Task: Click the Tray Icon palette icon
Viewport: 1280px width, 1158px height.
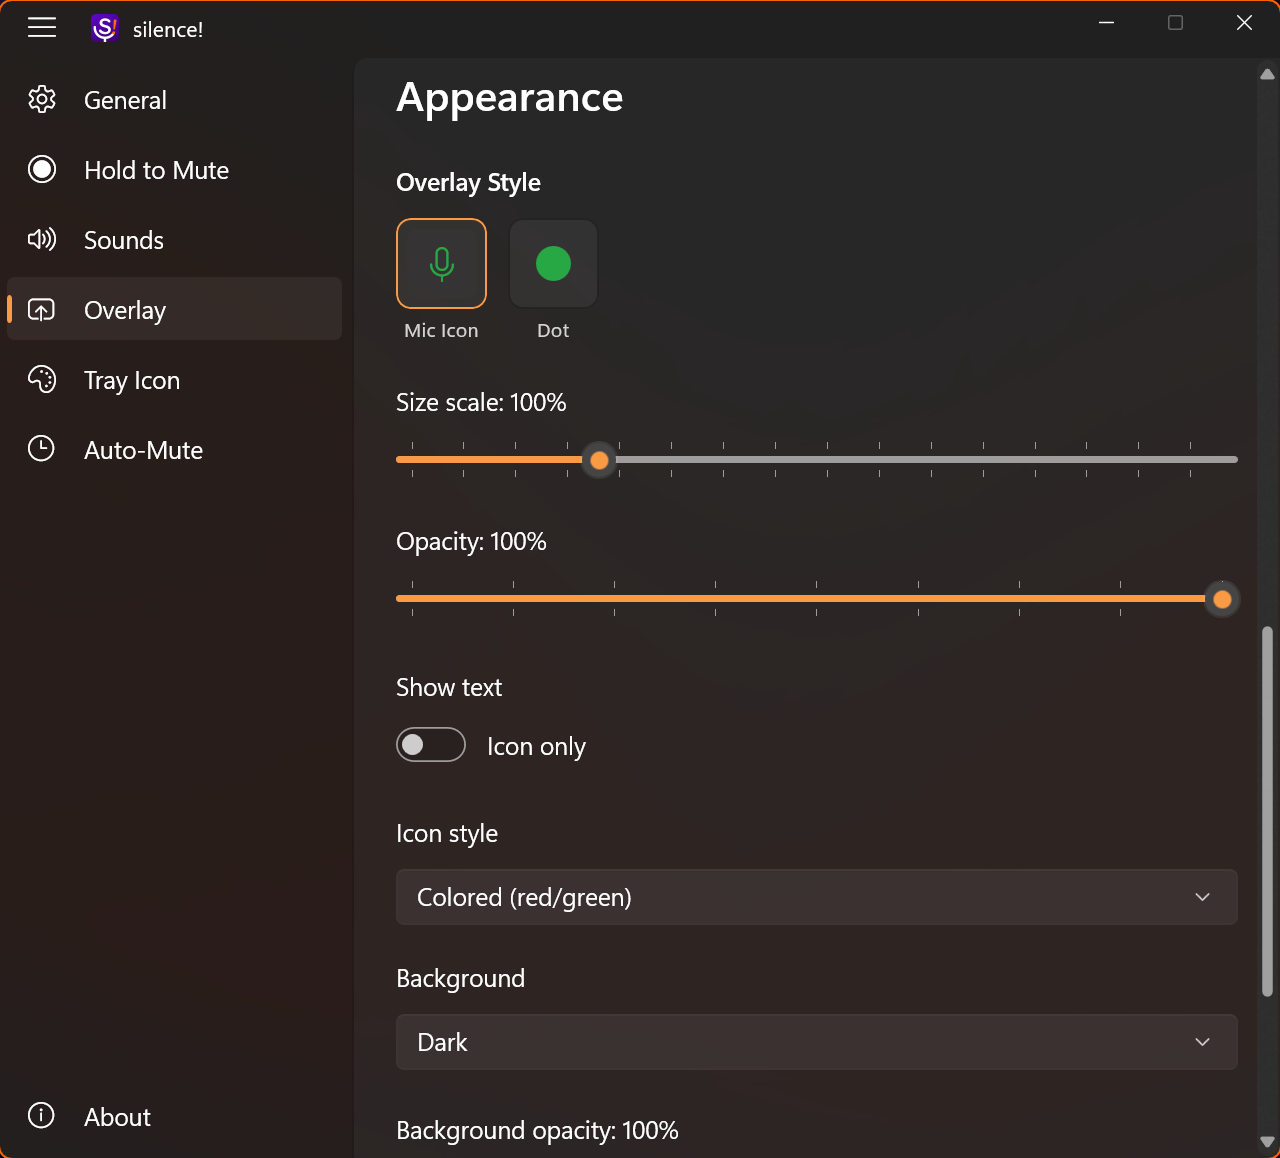Action: [x=42, y=380]
